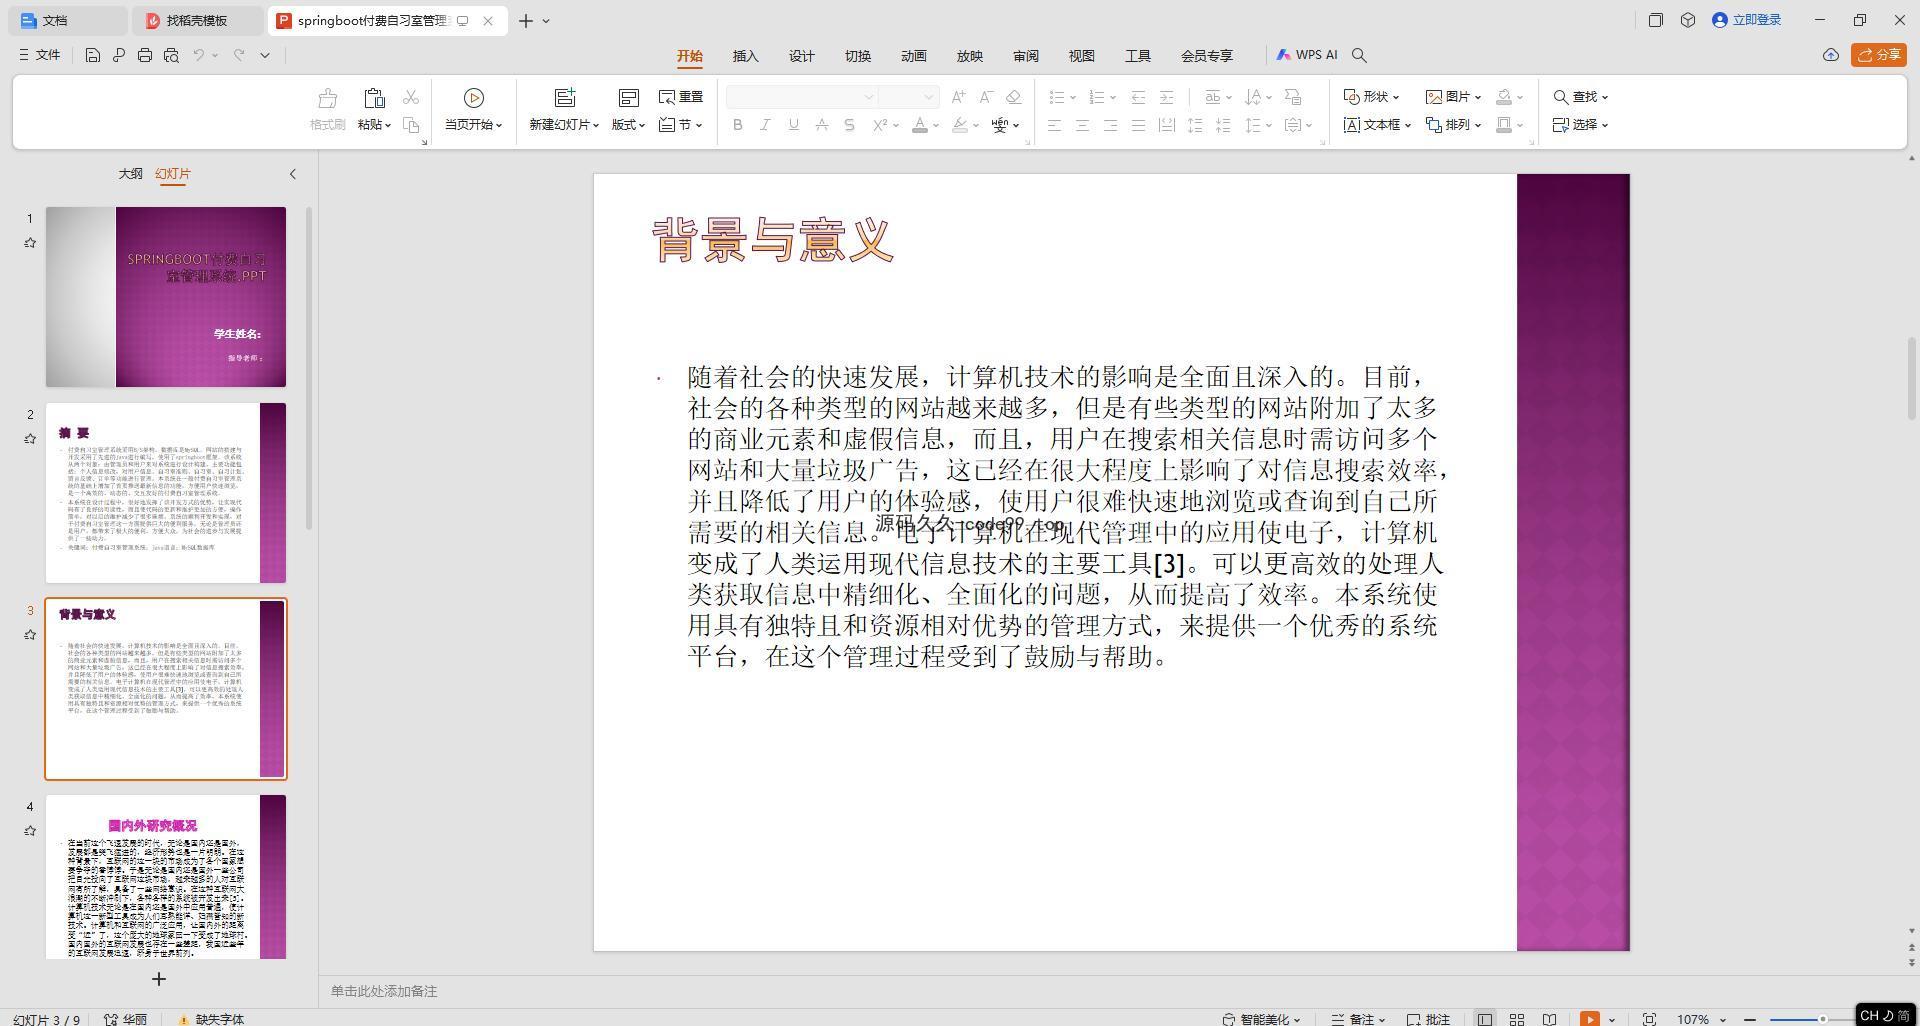1920x1026 pixels.
Task: Open the File (文件) menu
Action: pyautogui.click(x=40, y=55)
